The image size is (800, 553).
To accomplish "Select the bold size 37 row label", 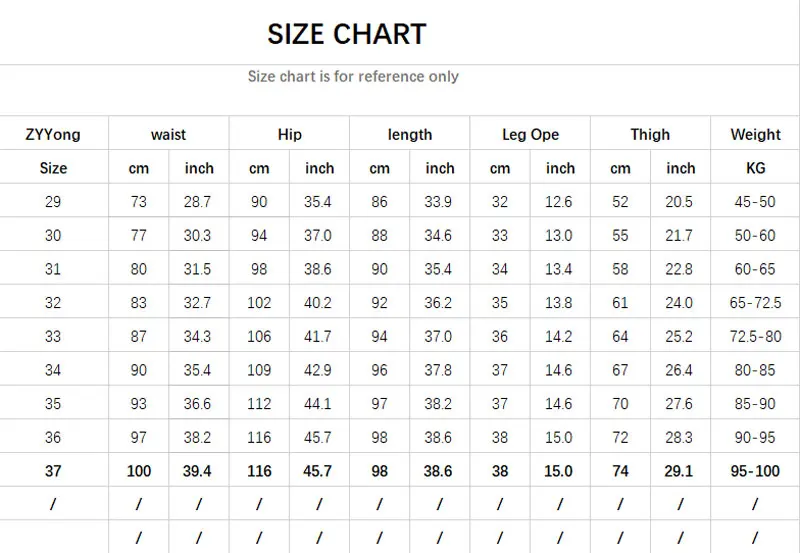I will pos(53,471).
